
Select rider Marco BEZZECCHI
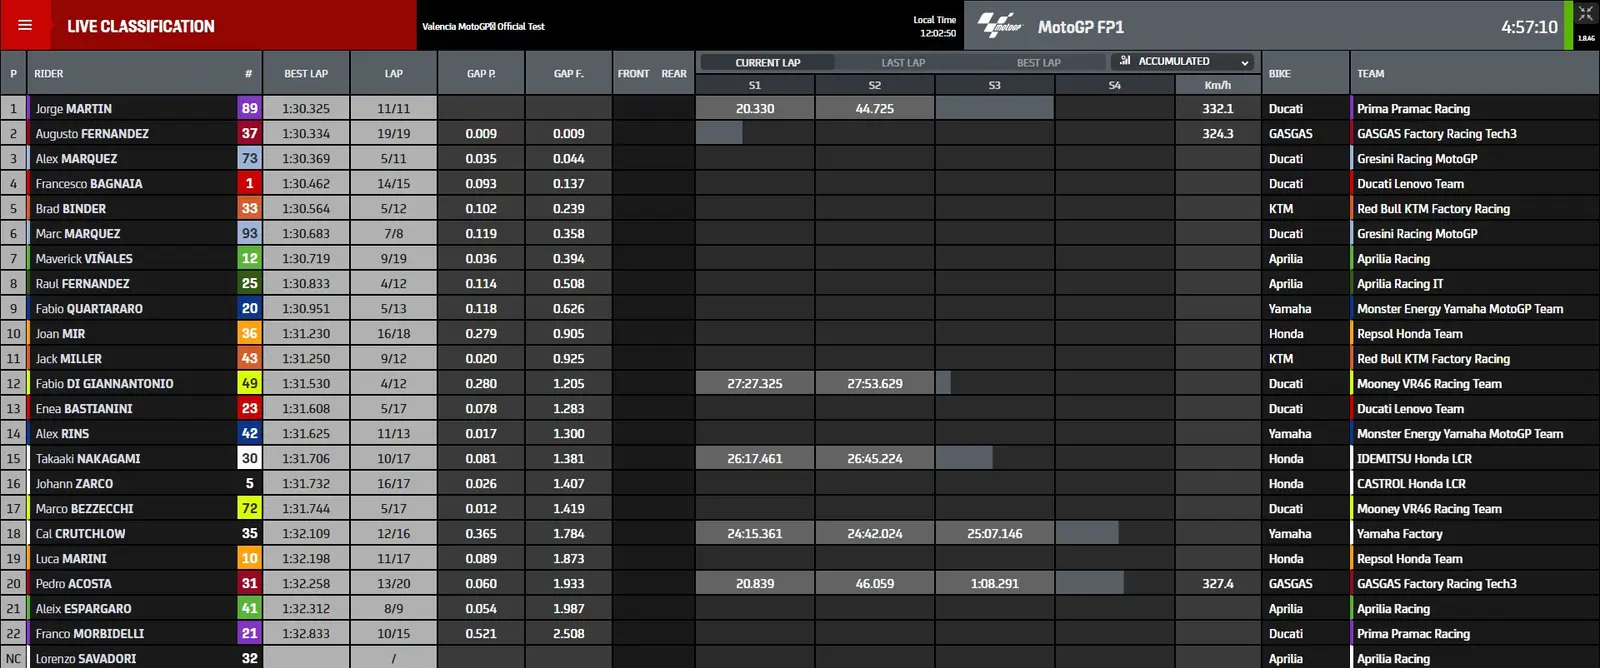(84, 508)
